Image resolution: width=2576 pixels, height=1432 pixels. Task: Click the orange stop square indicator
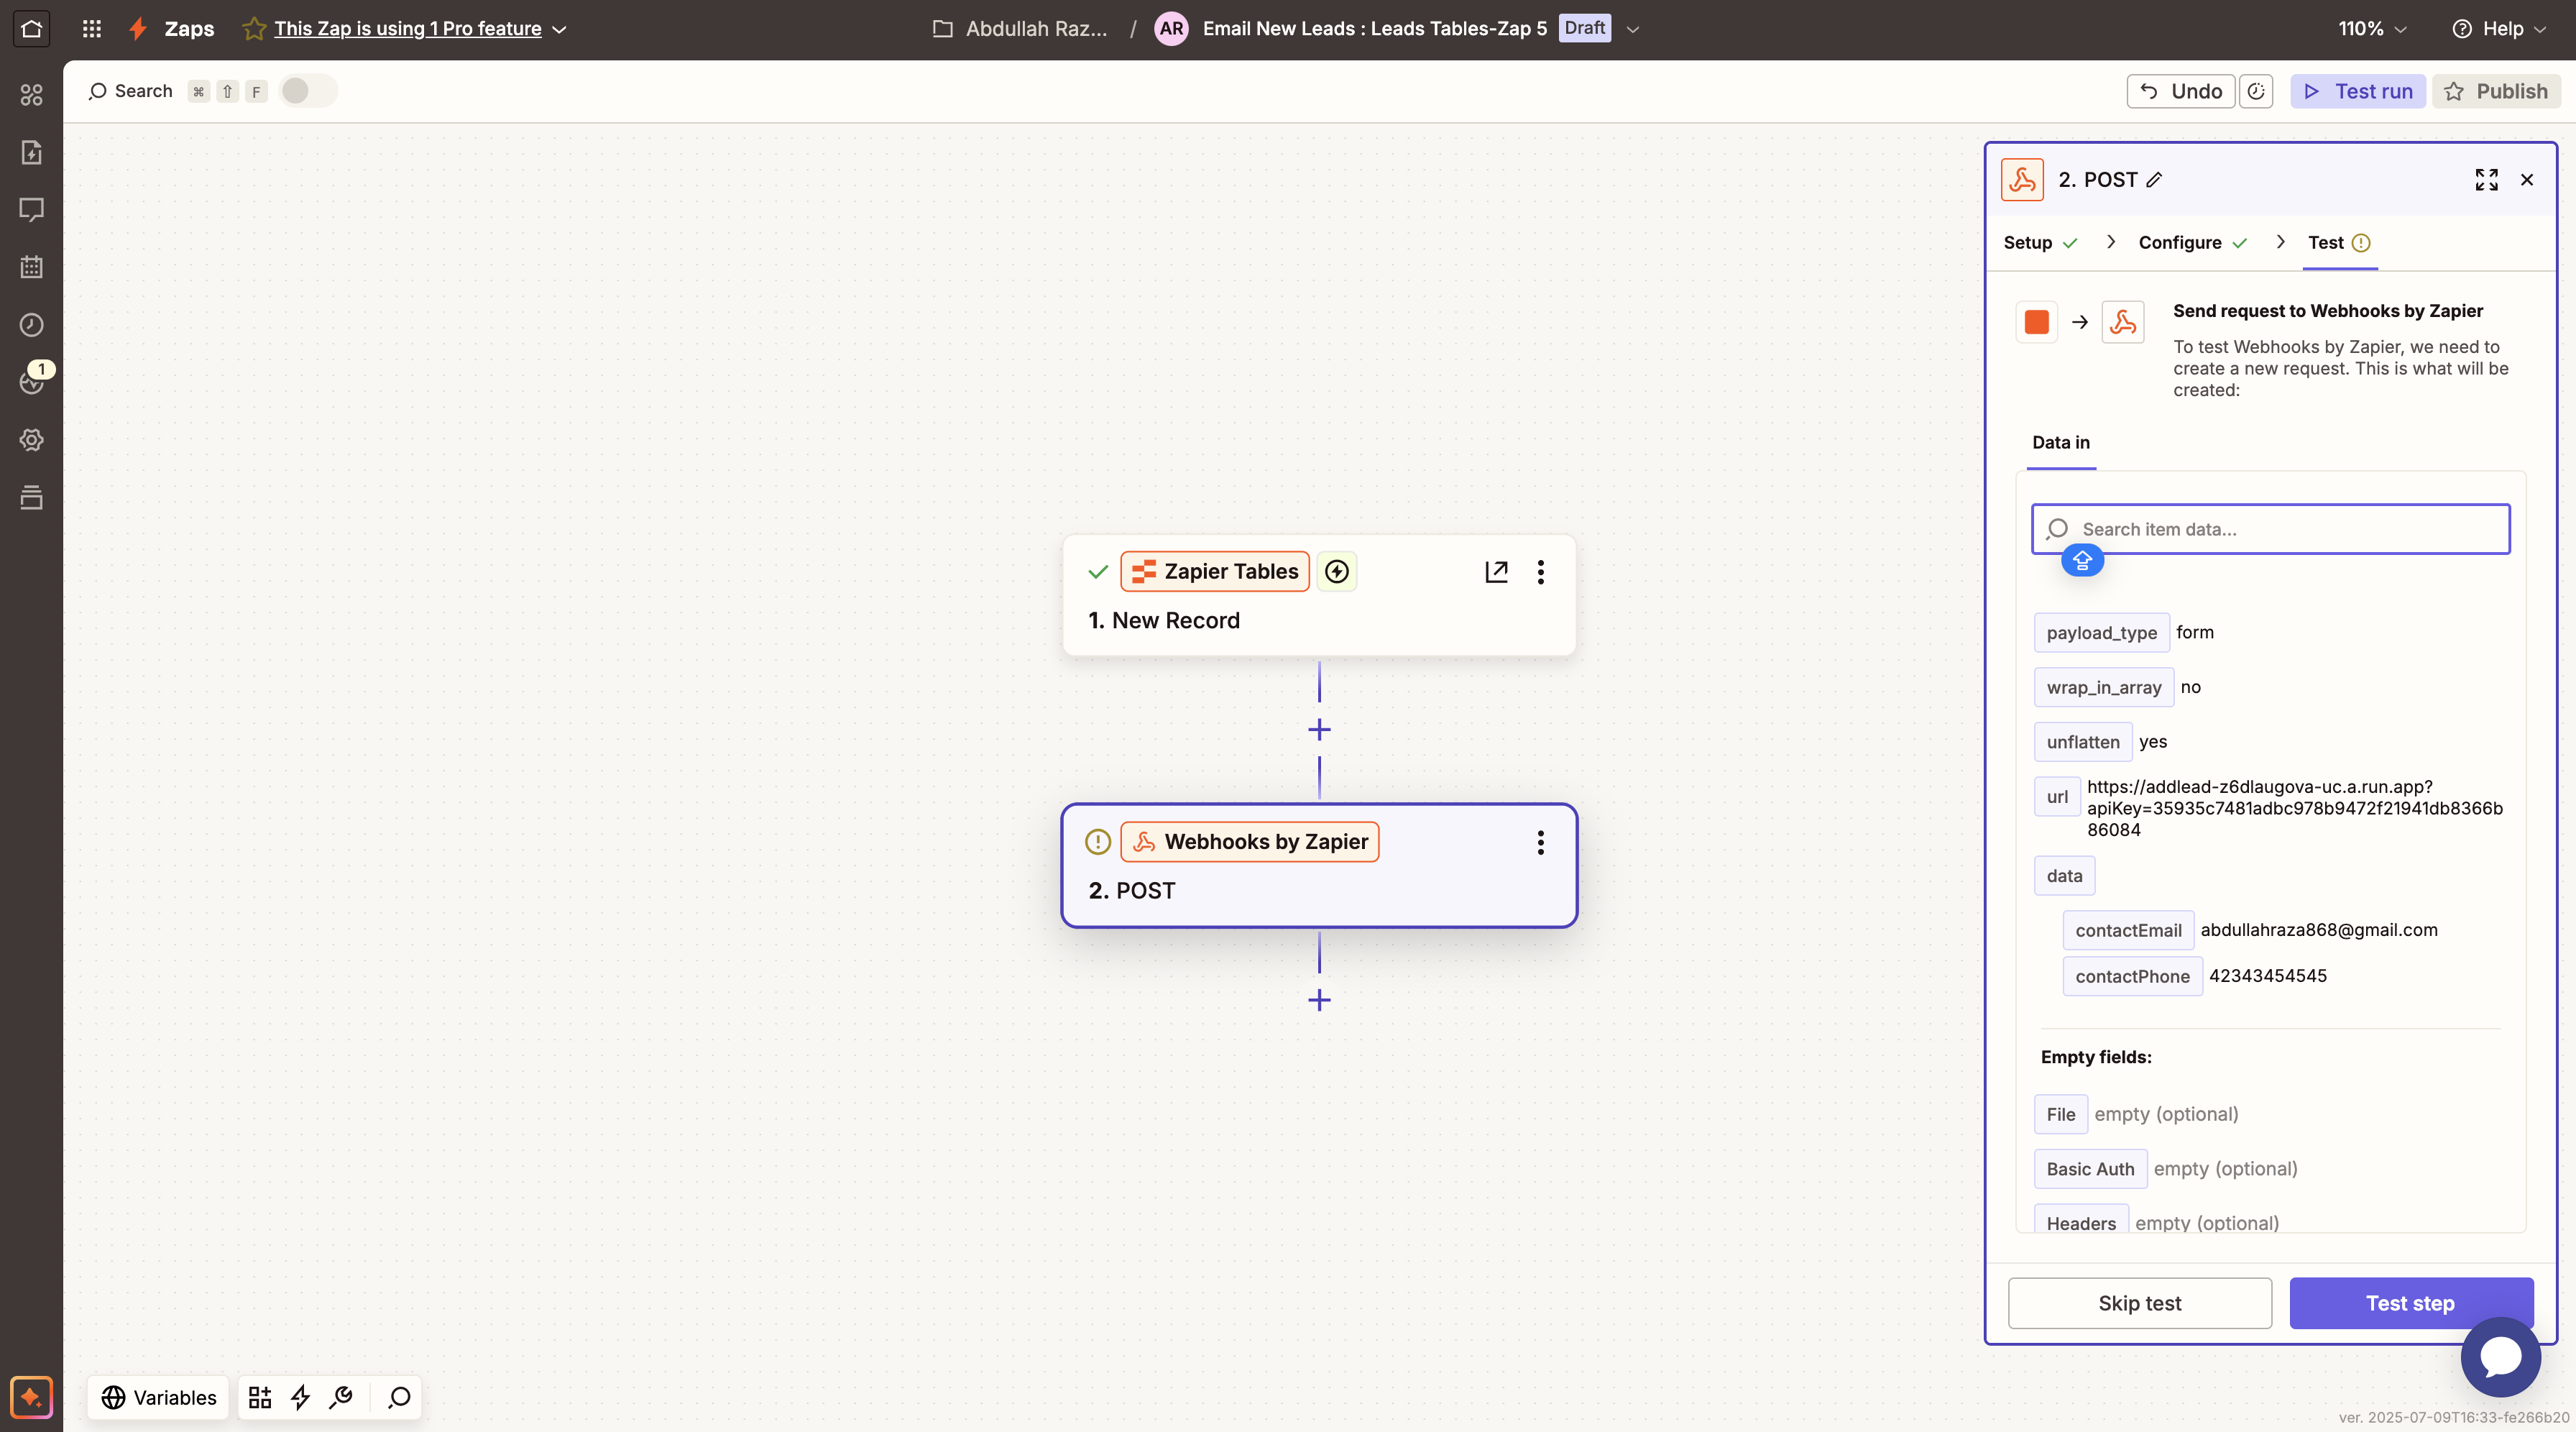(x=2036, y=322)
